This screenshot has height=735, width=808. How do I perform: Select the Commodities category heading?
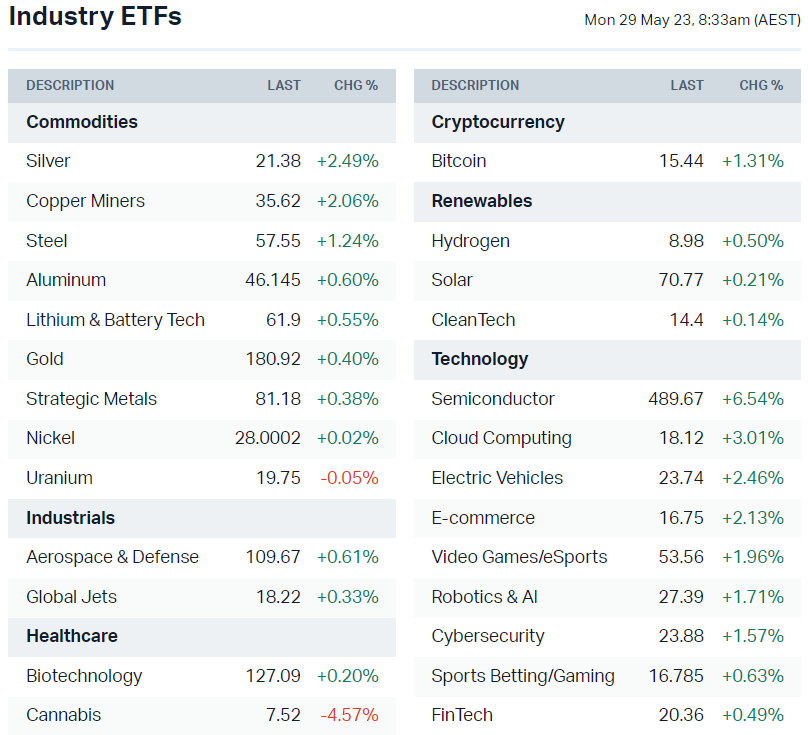(x=82, y=122)
